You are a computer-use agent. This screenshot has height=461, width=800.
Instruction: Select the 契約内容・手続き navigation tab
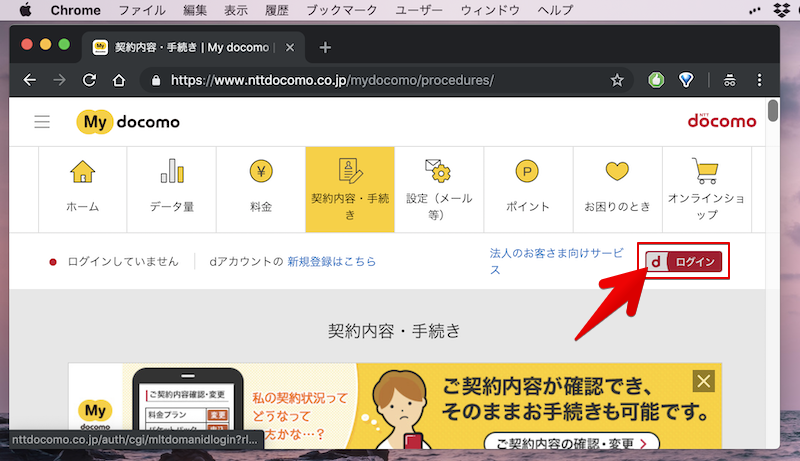[349, 188]
